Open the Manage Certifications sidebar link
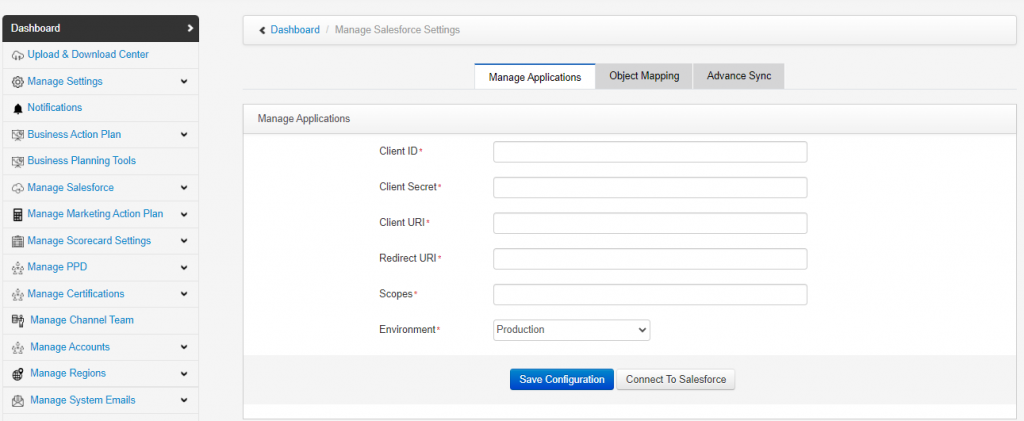Viewport: 1024px width, 421px height. [76, 294]
